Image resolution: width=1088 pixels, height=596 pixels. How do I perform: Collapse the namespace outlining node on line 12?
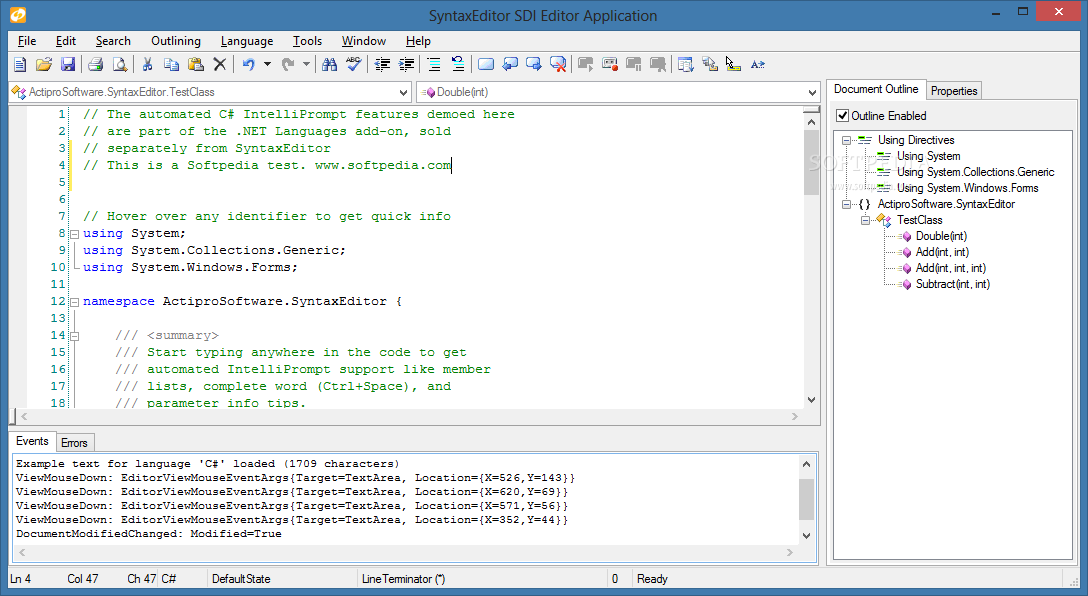point(74,302)
